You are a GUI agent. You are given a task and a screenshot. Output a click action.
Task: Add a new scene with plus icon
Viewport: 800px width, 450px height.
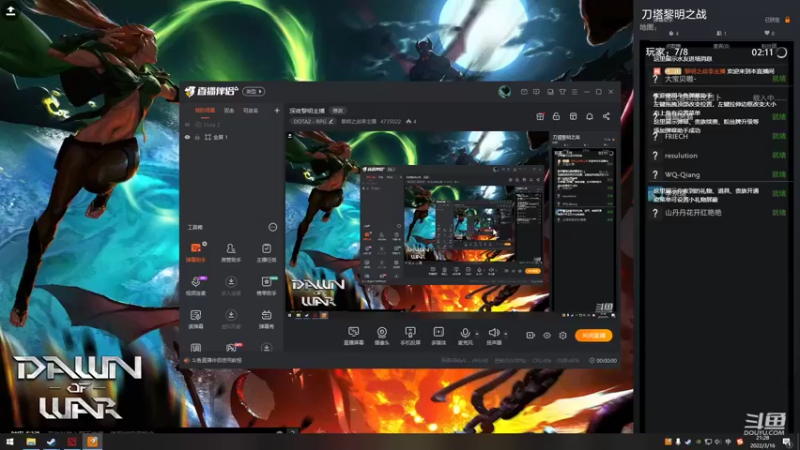click(x=277, y=110)
